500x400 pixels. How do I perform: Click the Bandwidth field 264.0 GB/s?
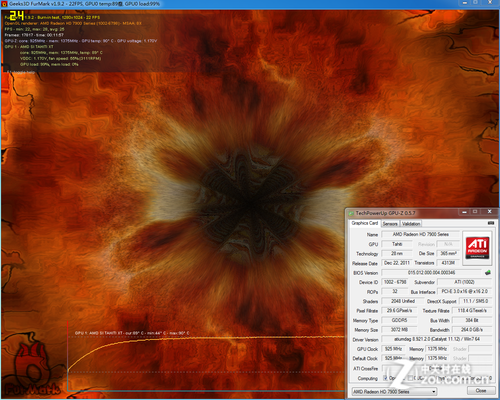pos(472,330)
